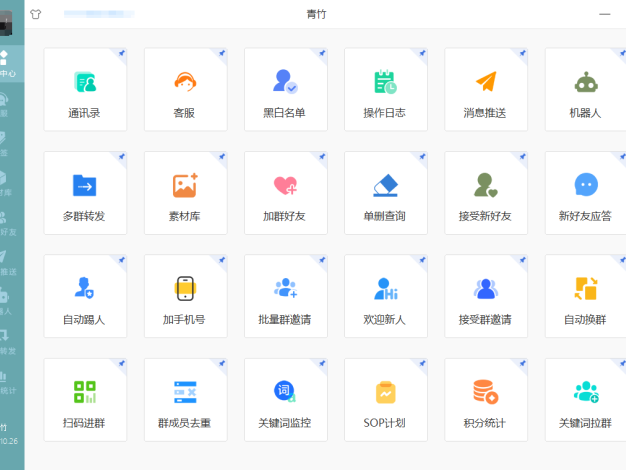Open the 通讯录 contacts tile
626x470 pixels.
pyautogui.click(x=85, y=89)
